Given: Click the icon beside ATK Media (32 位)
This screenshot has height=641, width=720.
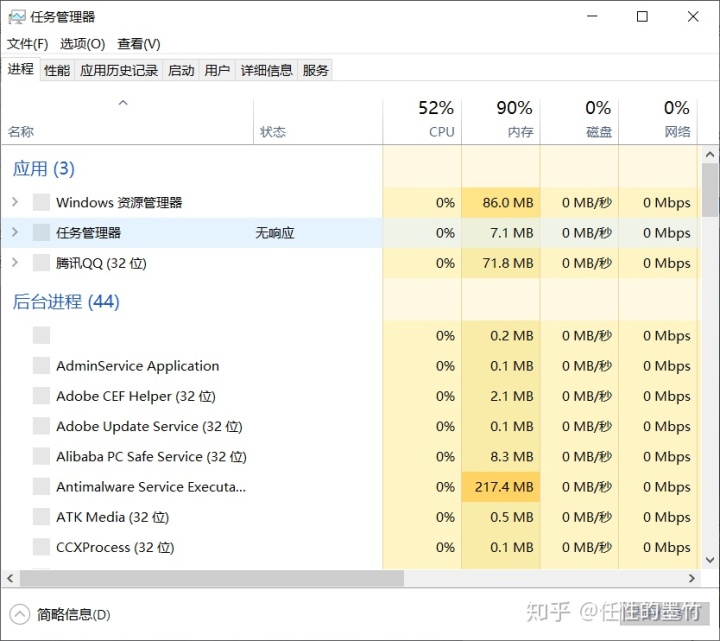Looking at the screenshot, I should pos(41,517).
